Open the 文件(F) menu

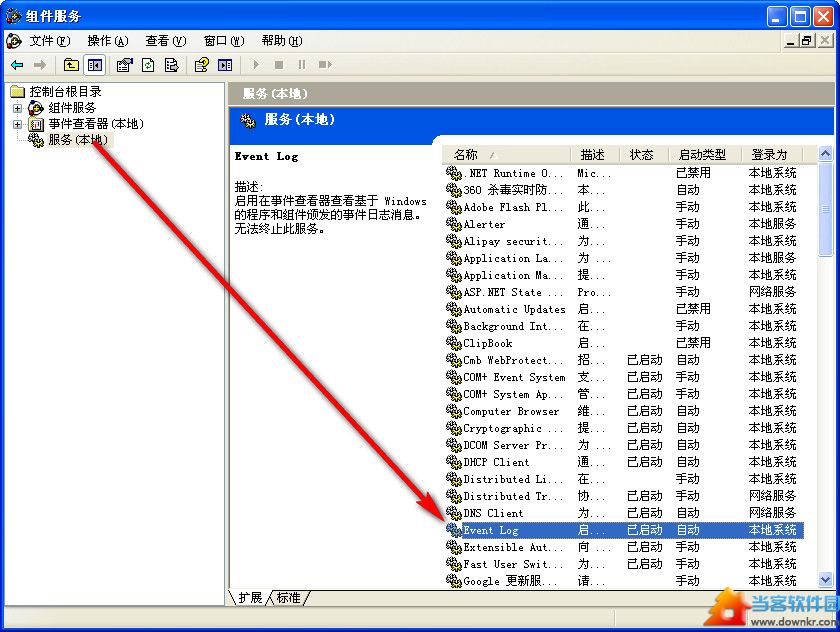(x=49, y=41)
